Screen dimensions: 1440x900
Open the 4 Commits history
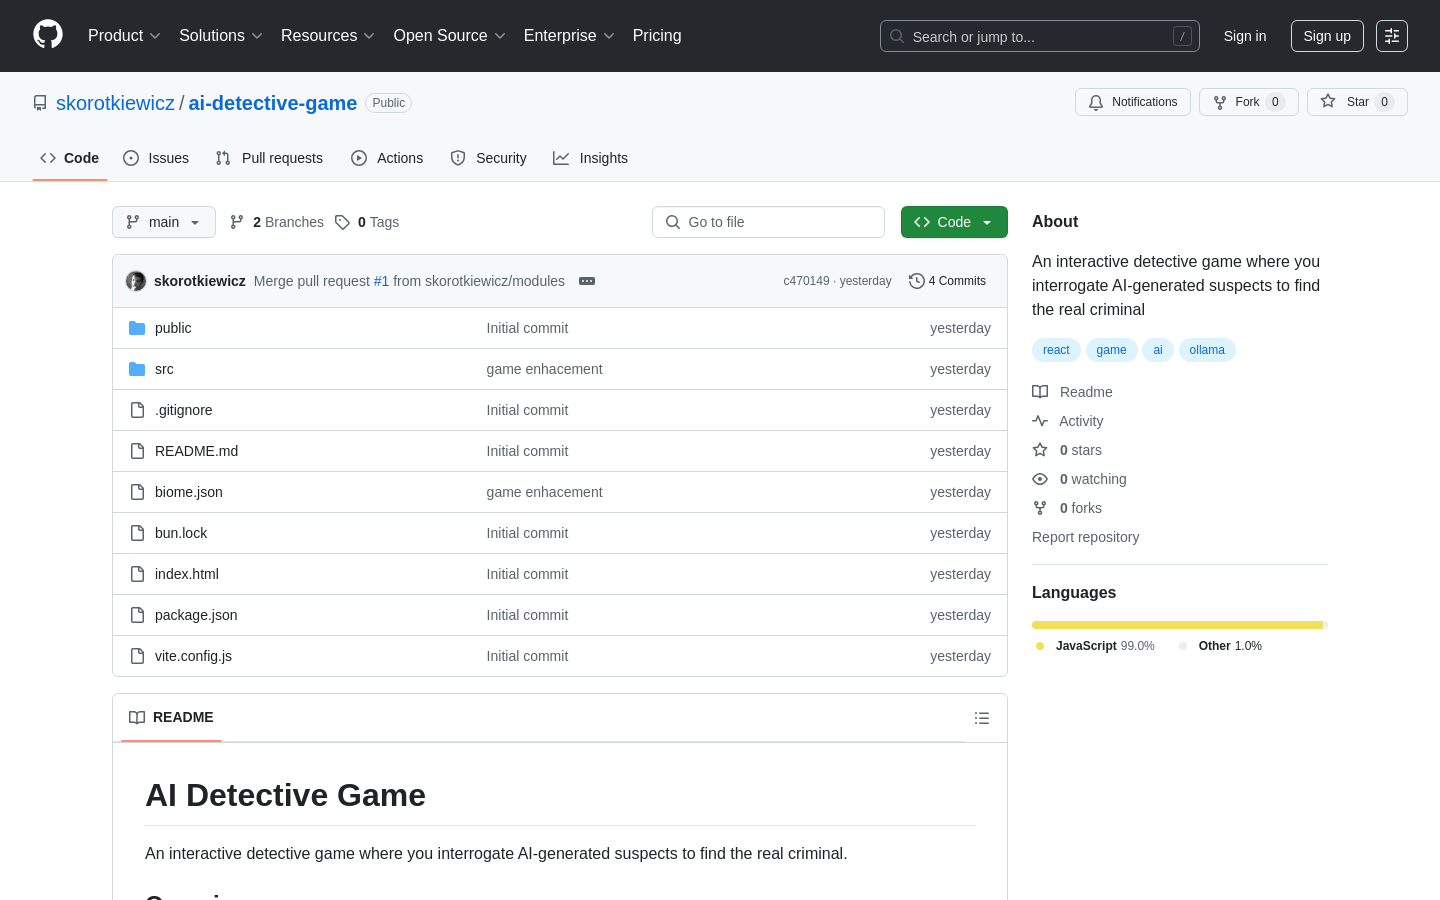[x=947, y=281]
